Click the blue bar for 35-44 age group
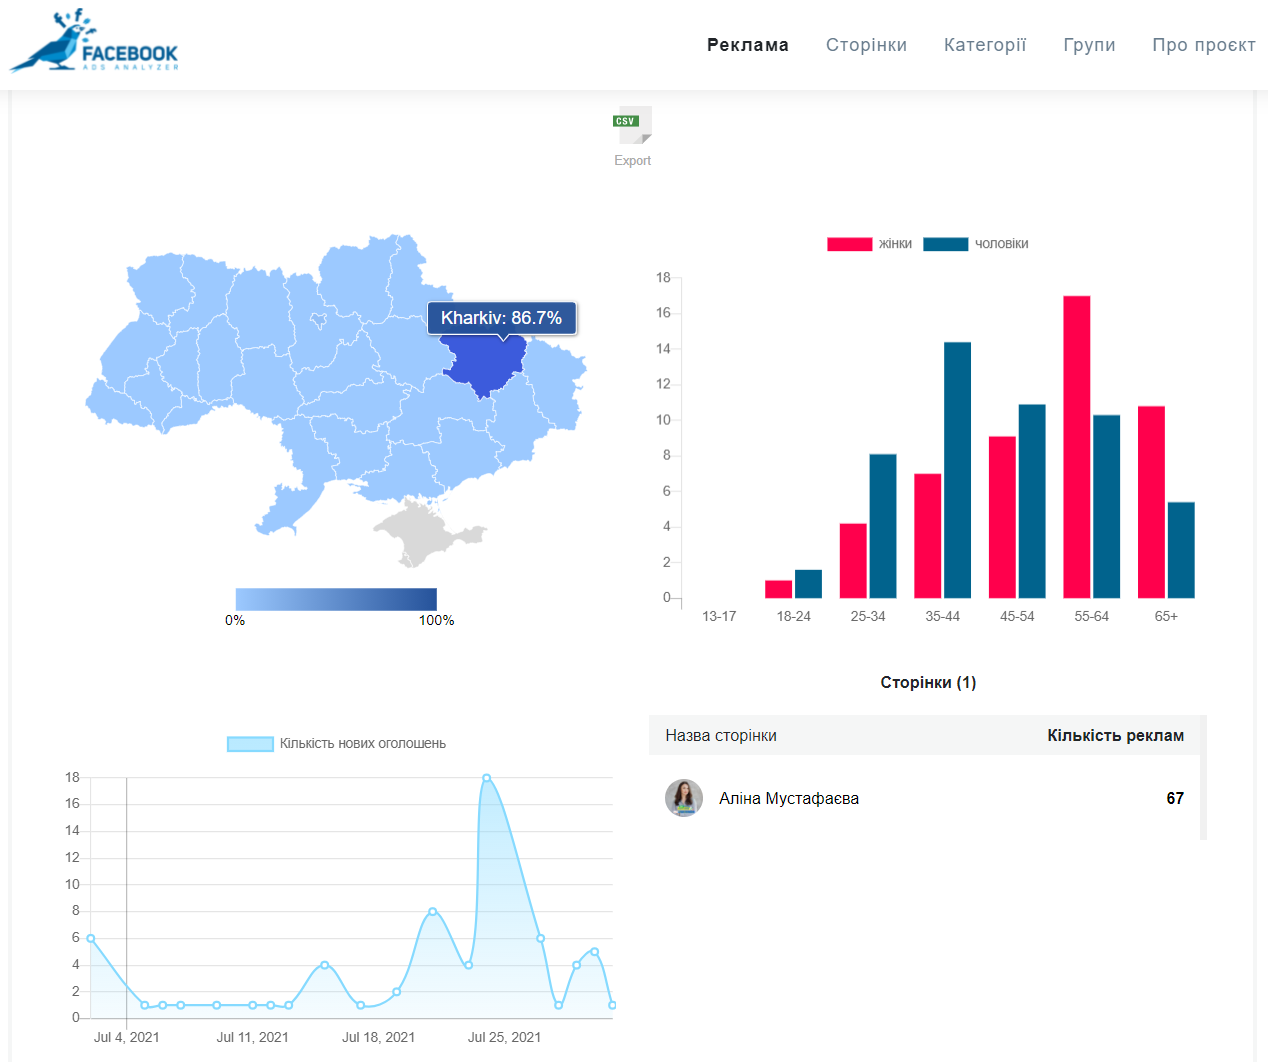Screen dimensions: 1268x1062 pyautogui.click(x=957, y=470)
